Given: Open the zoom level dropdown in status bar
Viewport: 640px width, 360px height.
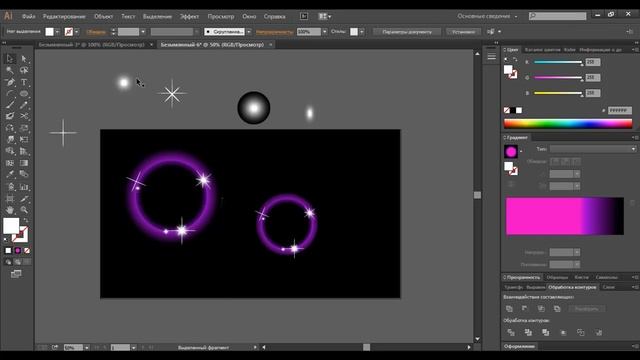Looking at the screenshot, I should point(87,348).
